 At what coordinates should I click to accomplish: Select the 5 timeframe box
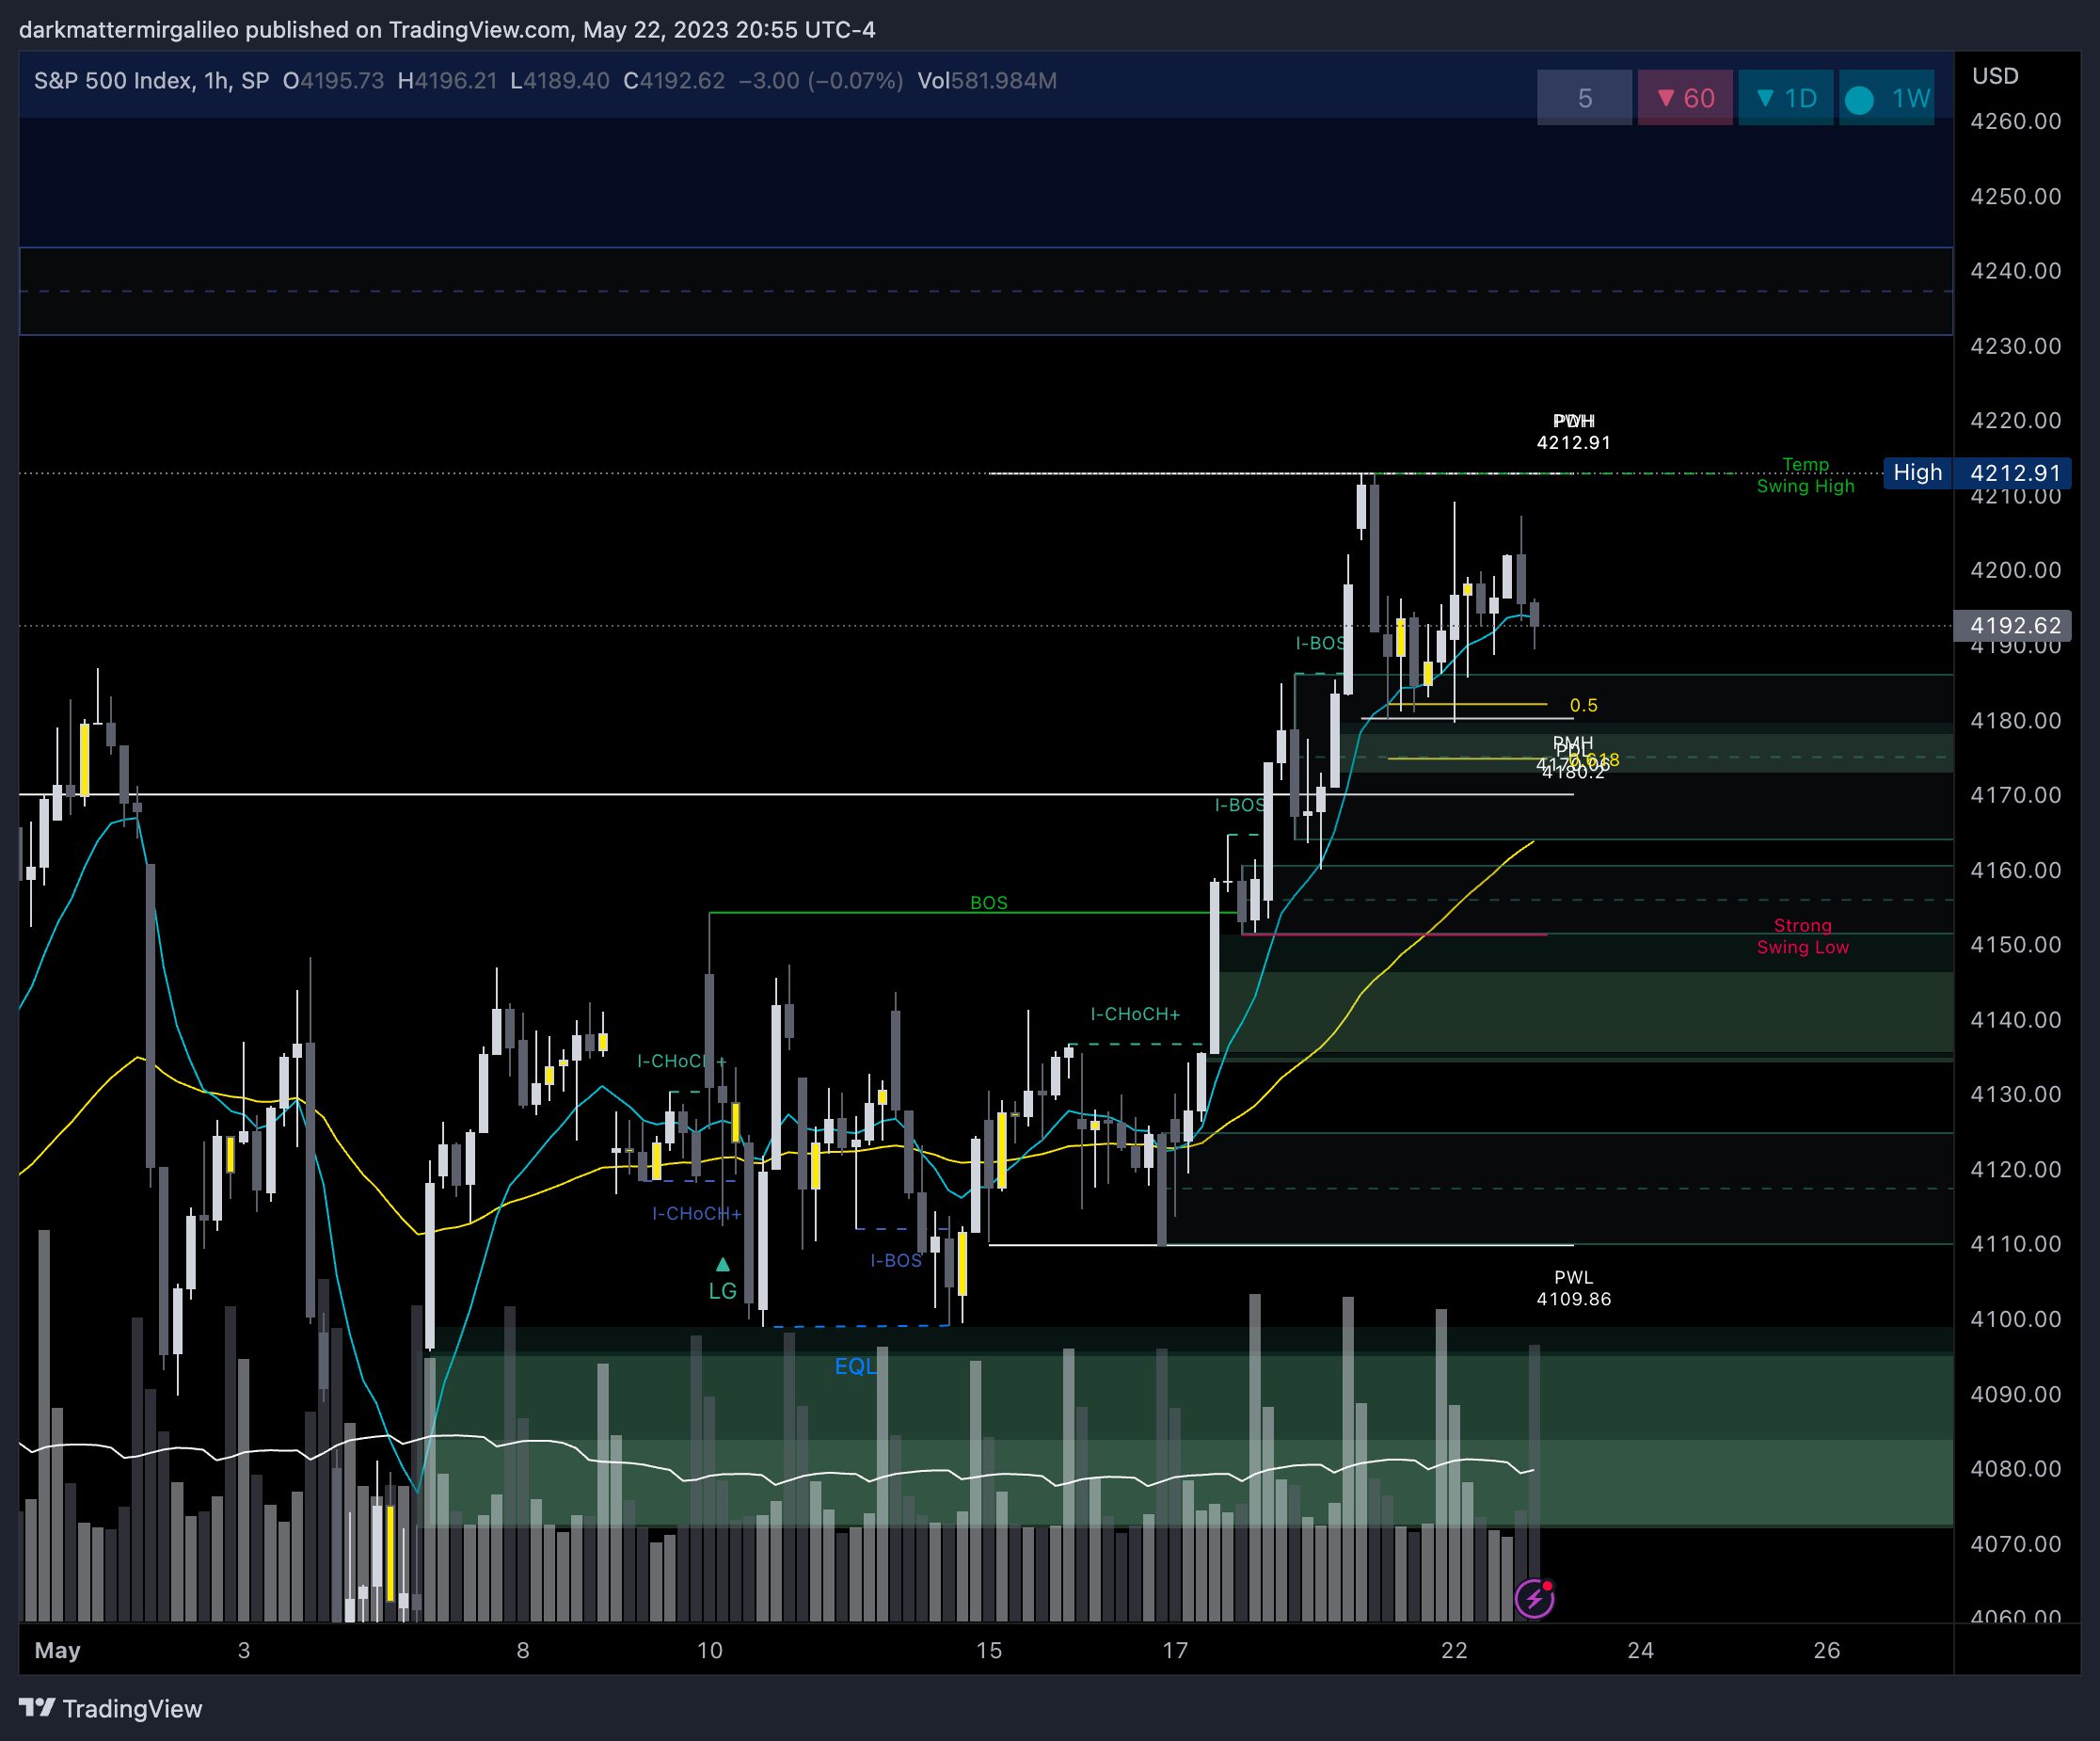click(x=1584, y=98)
